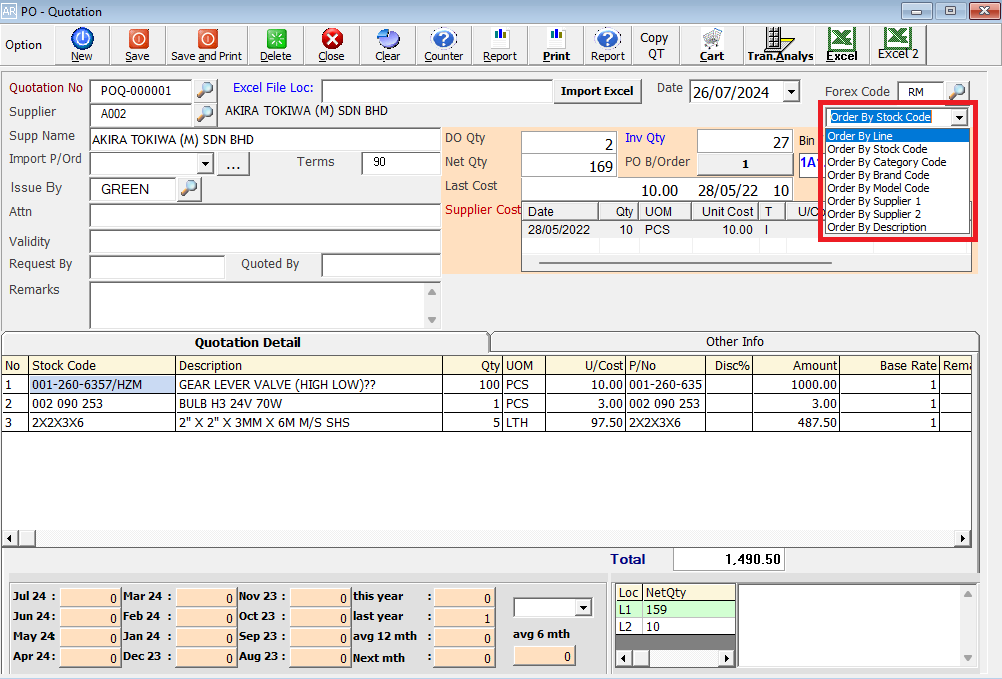Click the Validity input field
The height and width of the screenshot is (679, 1002).
point(265,241)
